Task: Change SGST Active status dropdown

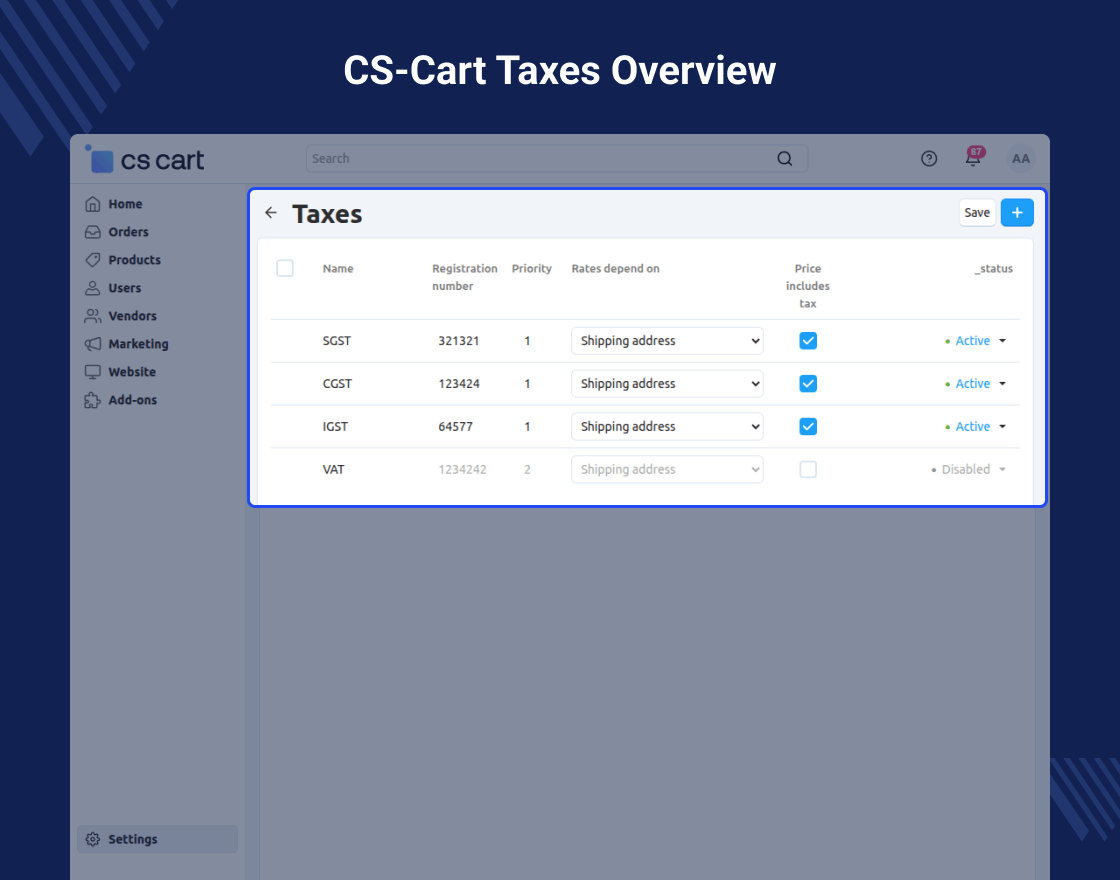Action: point(975,341)
